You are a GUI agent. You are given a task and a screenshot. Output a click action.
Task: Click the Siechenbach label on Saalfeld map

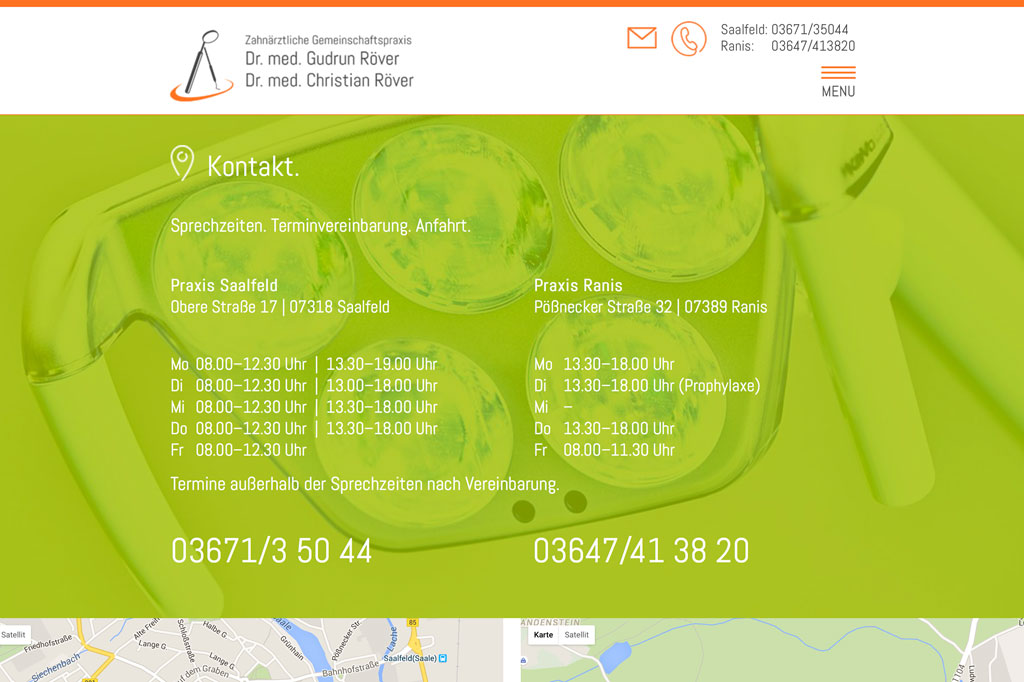[x=56, y=666]
